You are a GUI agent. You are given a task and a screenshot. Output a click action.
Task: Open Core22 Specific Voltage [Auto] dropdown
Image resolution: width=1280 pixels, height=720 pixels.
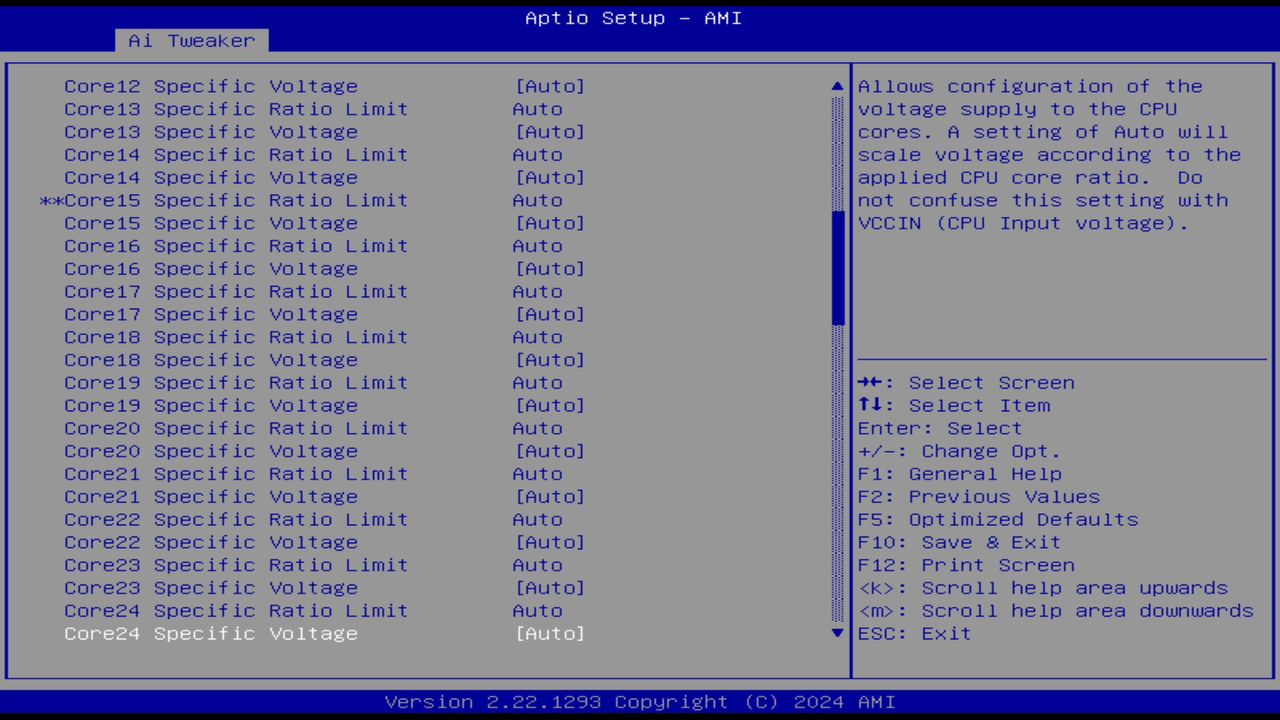550,543
